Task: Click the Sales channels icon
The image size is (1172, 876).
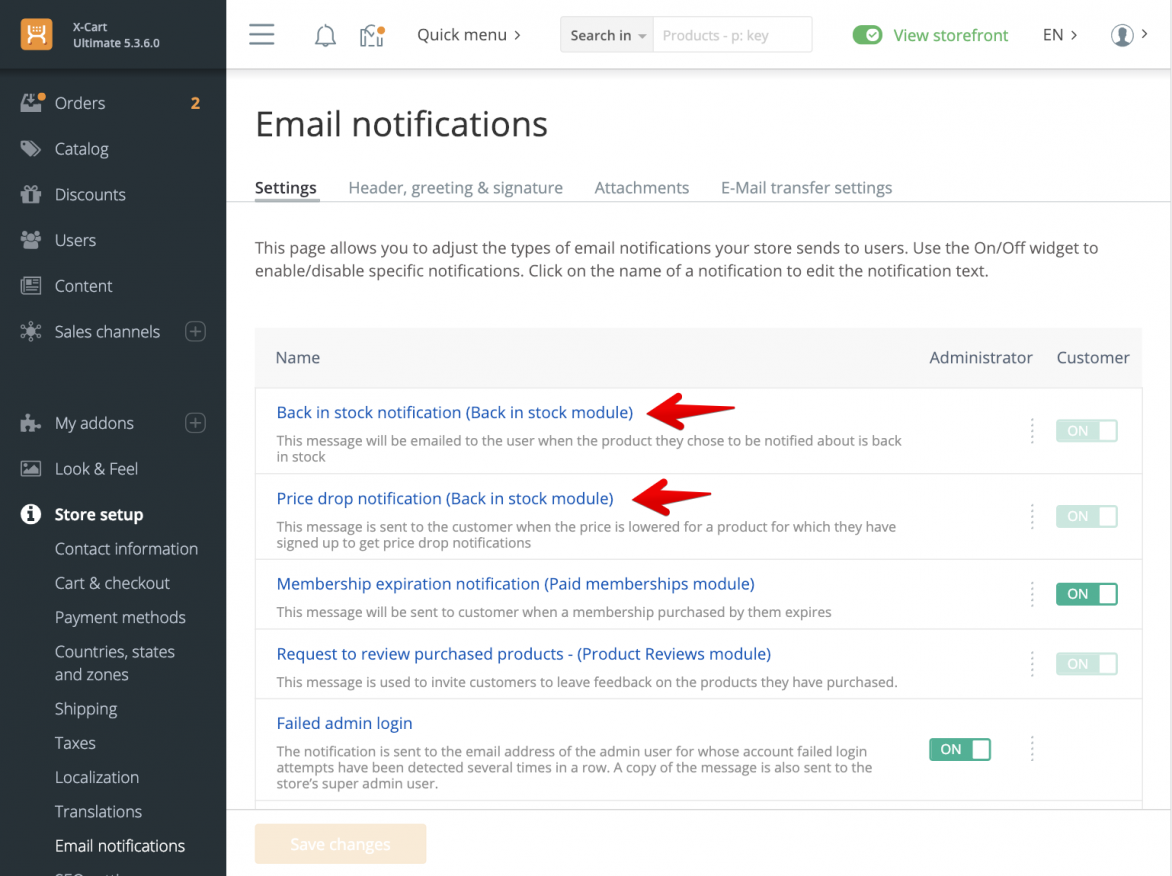Action: 31,331
